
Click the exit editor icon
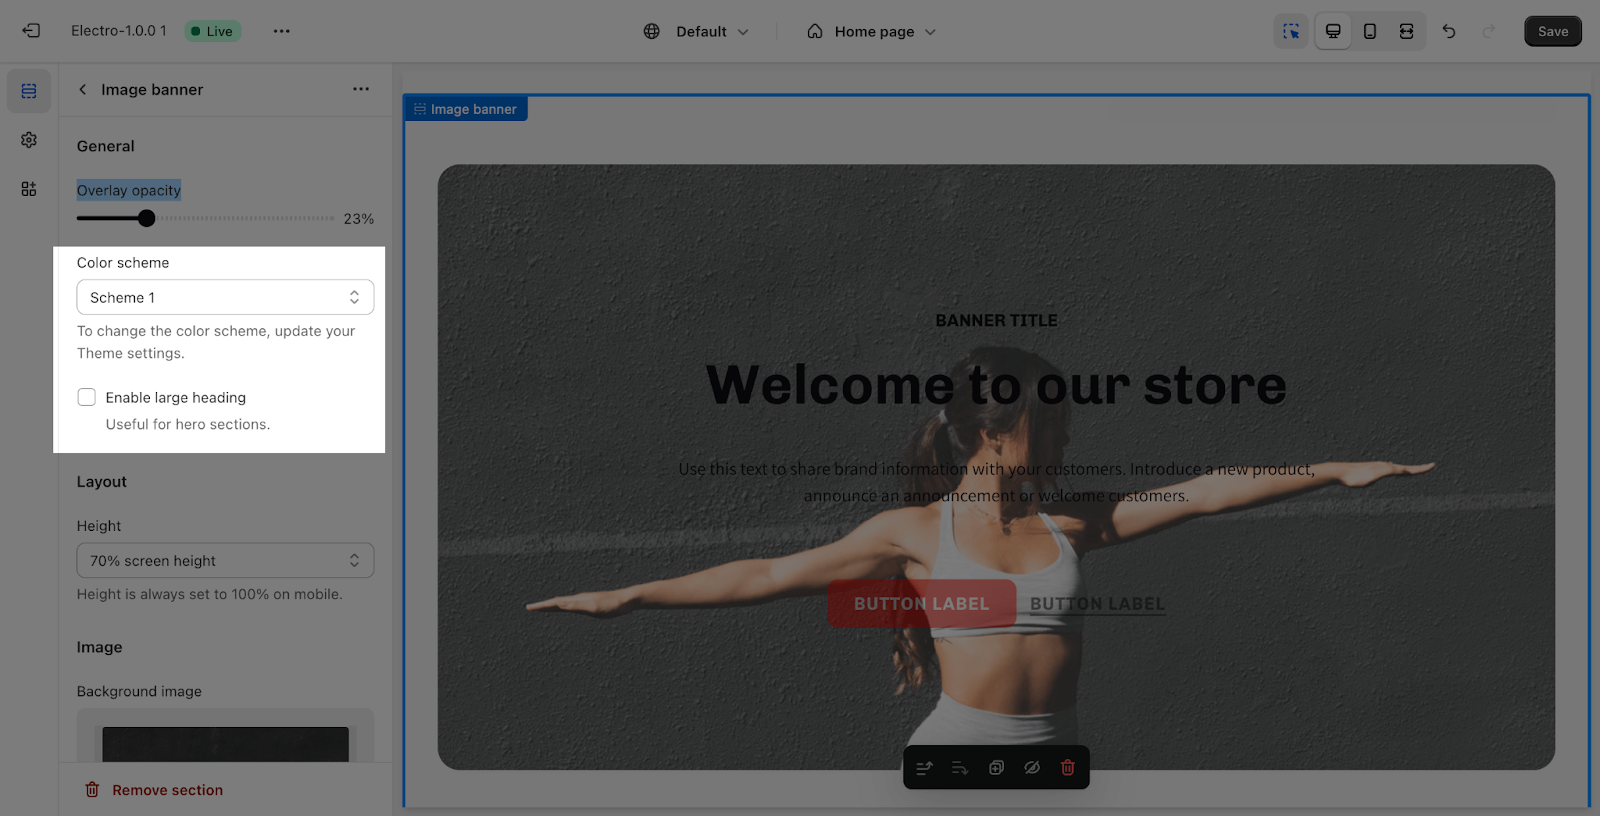tap(31, 31)
